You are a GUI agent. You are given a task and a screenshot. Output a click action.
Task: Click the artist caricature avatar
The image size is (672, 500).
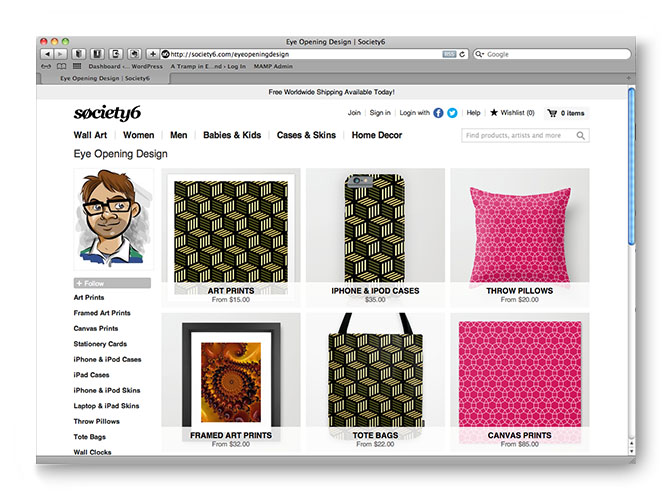point(114,219)
